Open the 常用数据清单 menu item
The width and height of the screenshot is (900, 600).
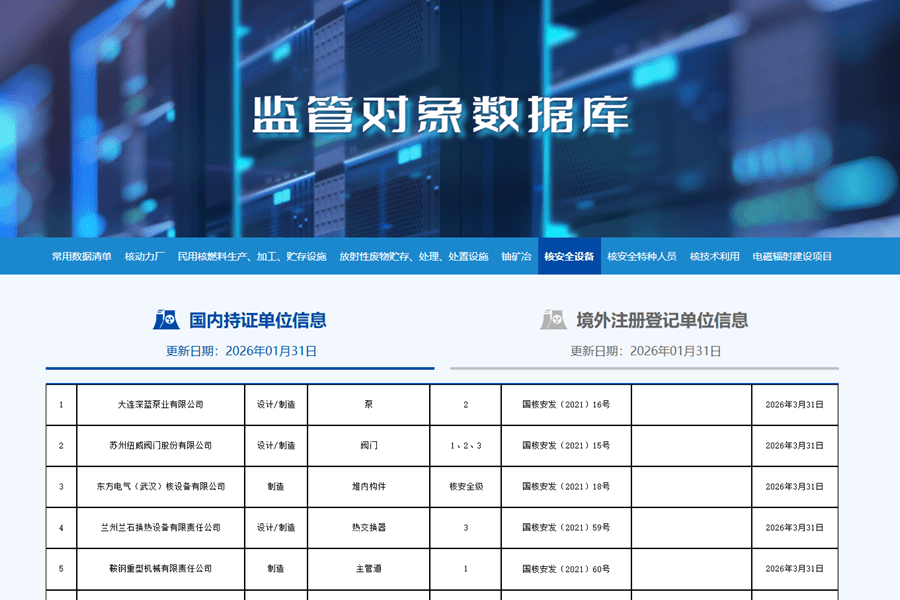[82, 257]
